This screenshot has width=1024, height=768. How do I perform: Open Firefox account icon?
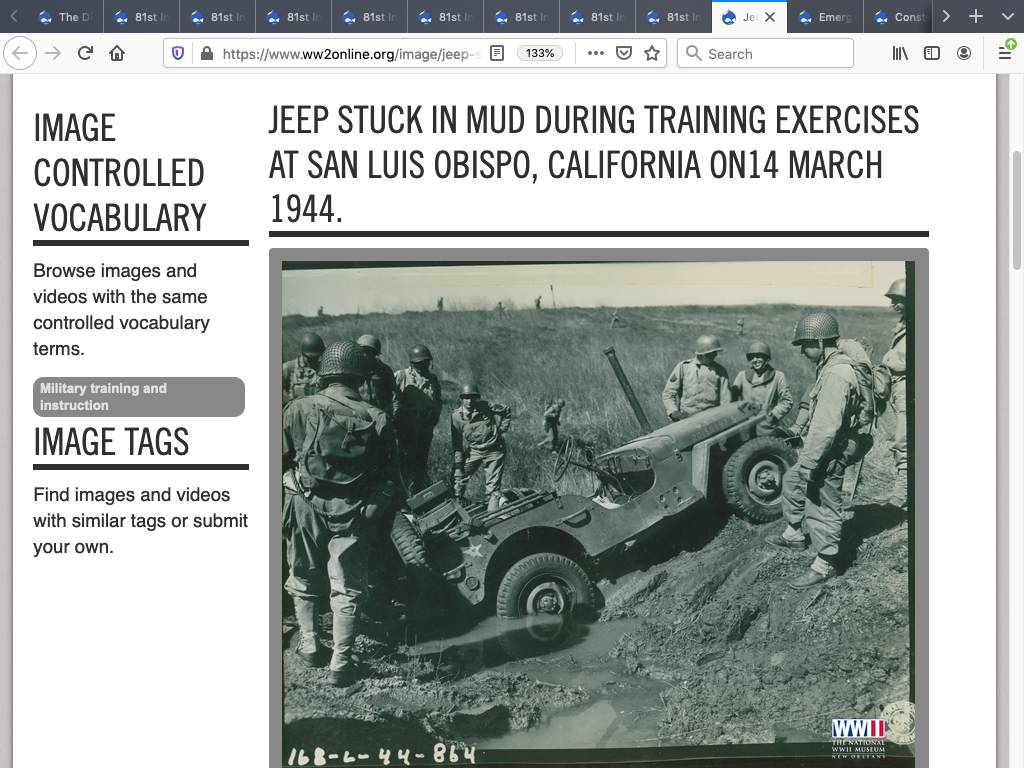[x=964, y=54]
